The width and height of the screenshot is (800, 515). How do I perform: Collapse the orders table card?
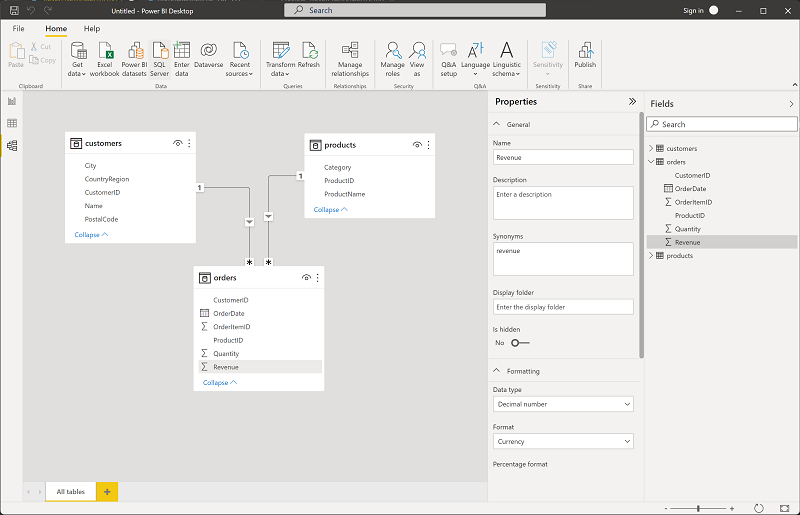(x=219, y=382)
